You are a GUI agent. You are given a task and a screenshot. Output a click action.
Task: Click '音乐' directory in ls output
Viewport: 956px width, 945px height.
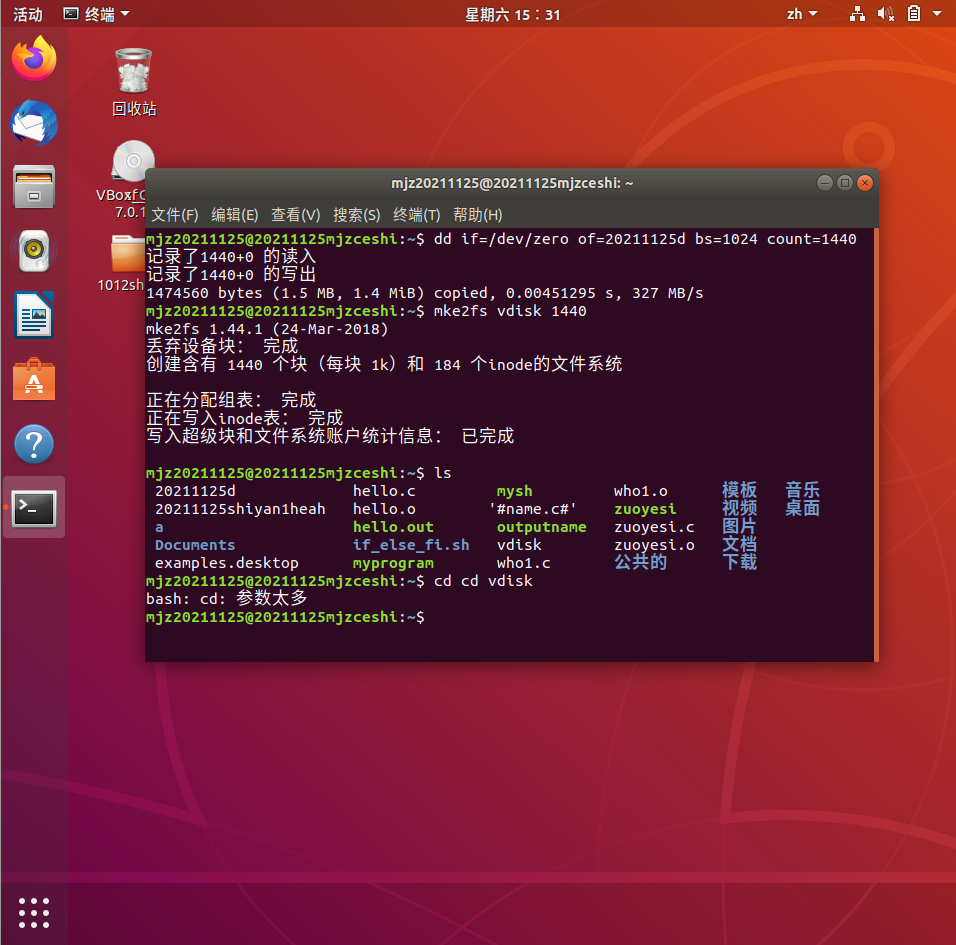tap(802, 490)
